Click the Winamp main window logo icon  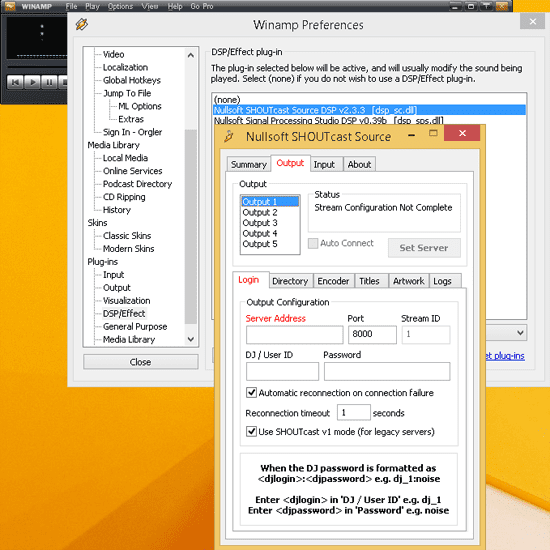pyautogui.click(x=10, y=6)
